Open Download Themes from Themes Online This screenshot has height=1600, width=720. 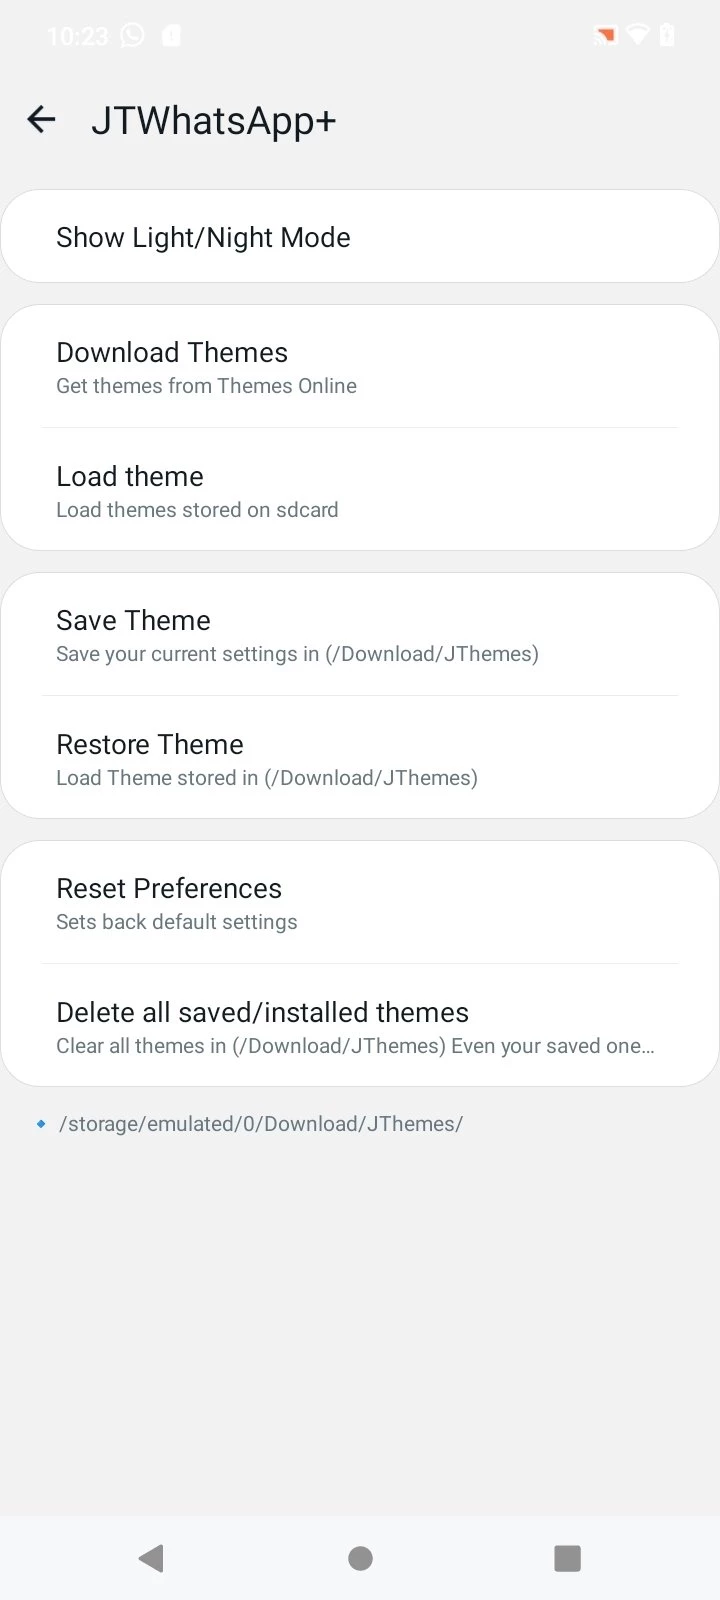pyautogui.click(x=360, y=367)
